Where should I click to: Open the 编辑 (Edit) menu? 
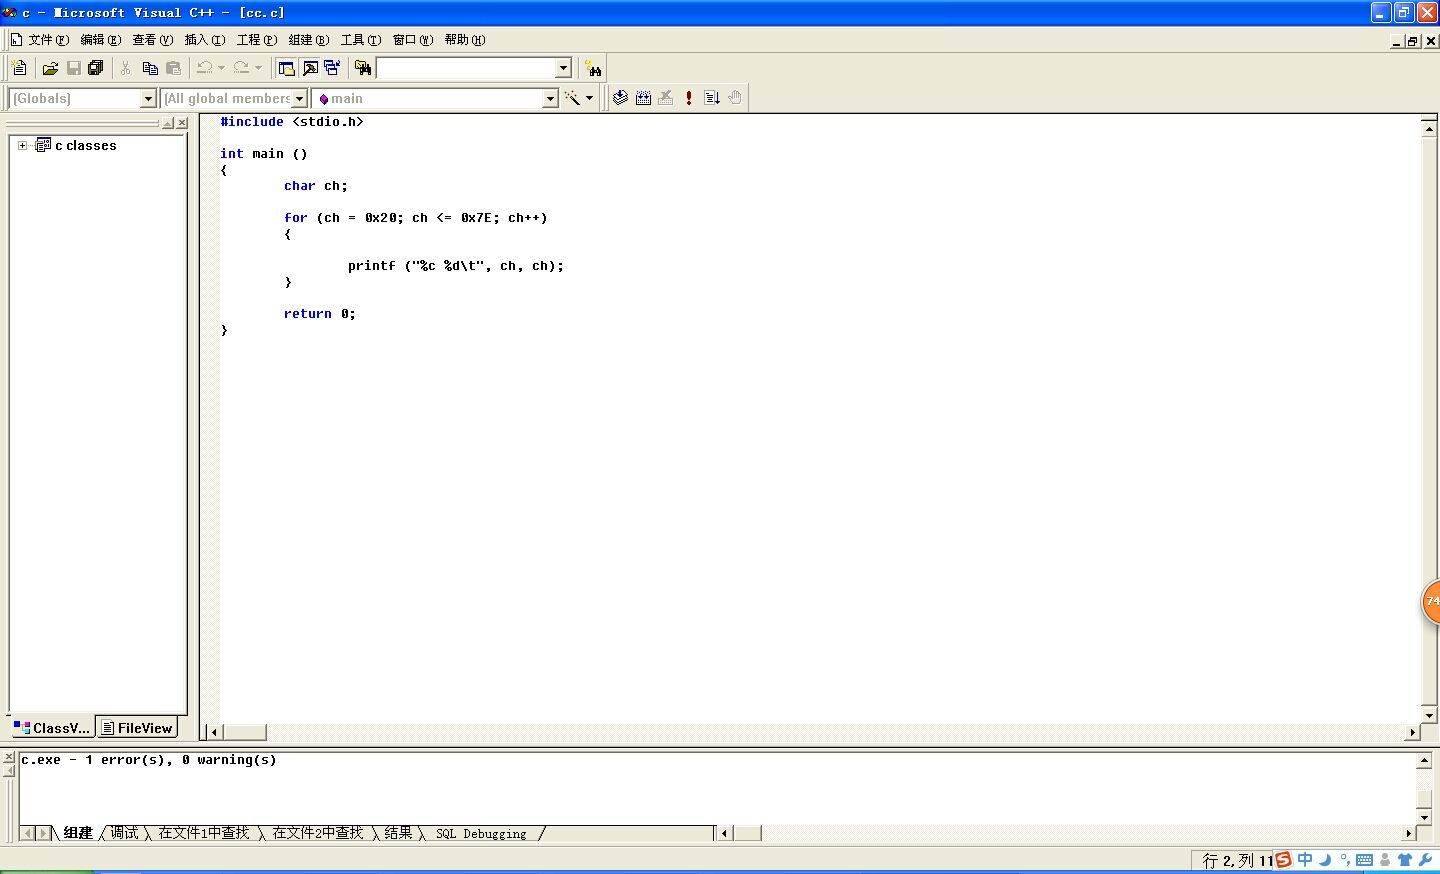(100, 40)
